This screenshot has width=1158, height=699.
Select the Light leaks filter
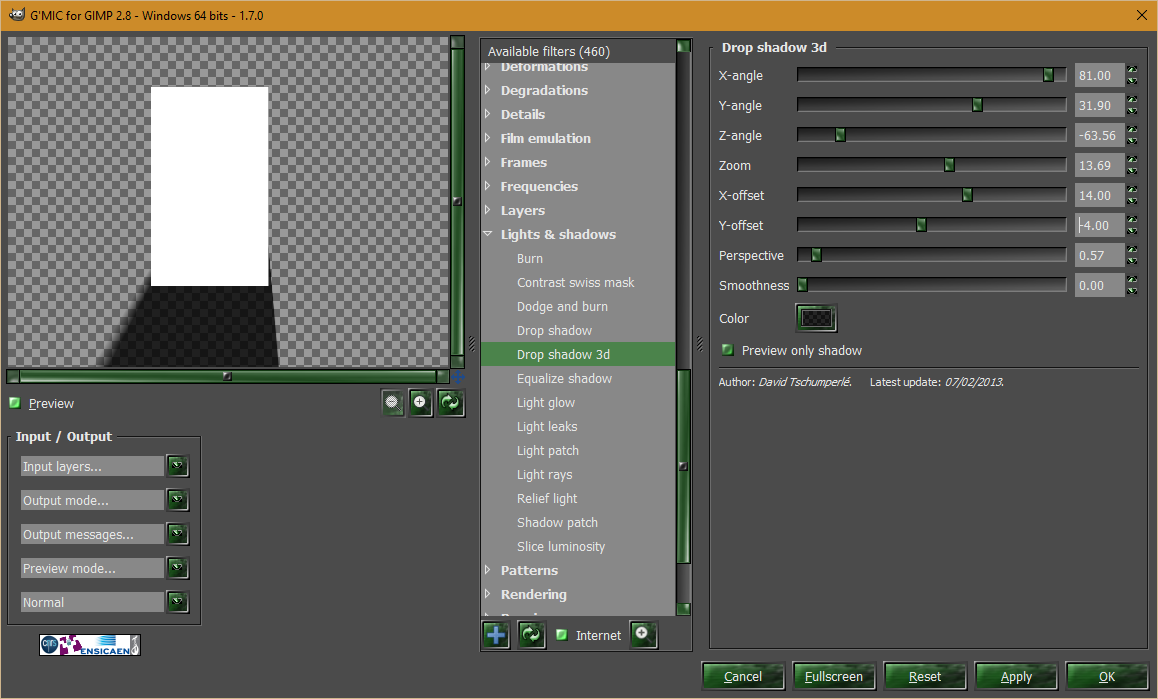tap(547, 426)
